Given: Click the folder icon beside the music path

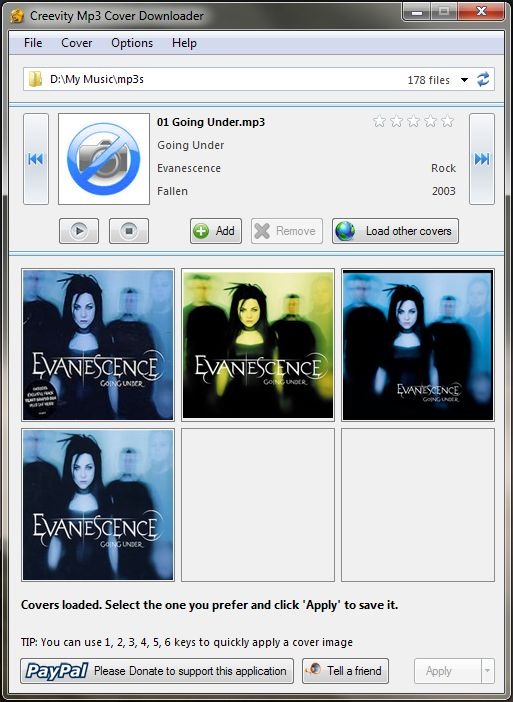Looking at the screenshot, I should (x=35, y=80).
